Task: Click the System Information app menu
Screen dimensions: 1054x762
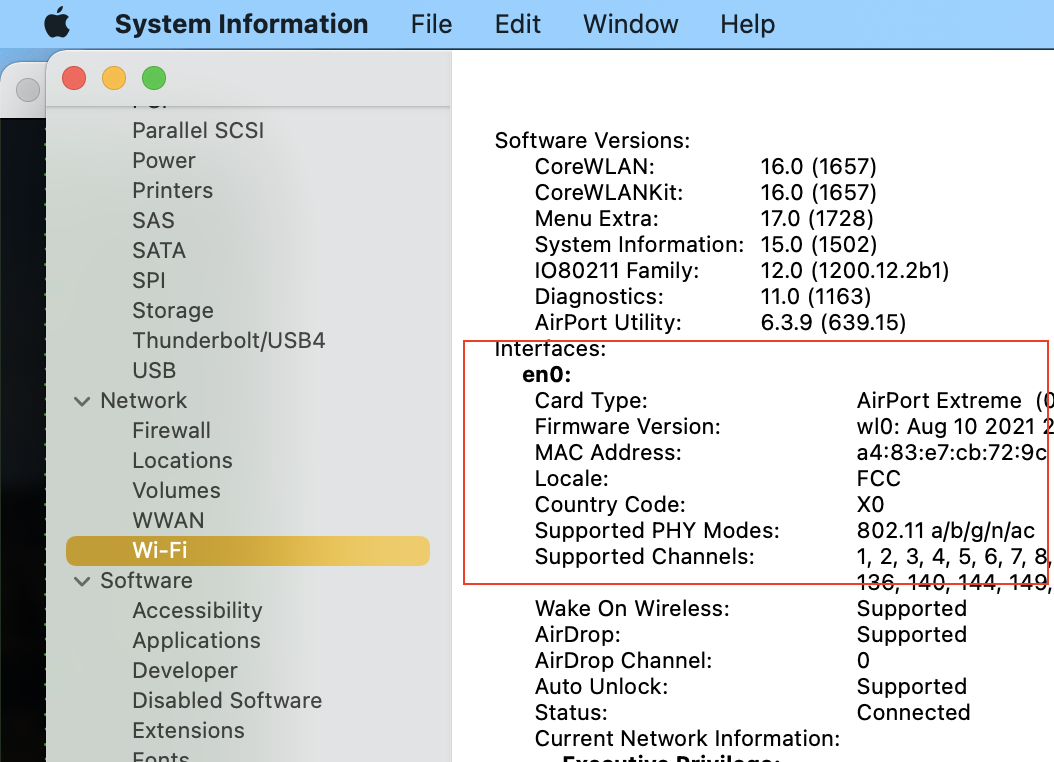Action: coord(241,24)
